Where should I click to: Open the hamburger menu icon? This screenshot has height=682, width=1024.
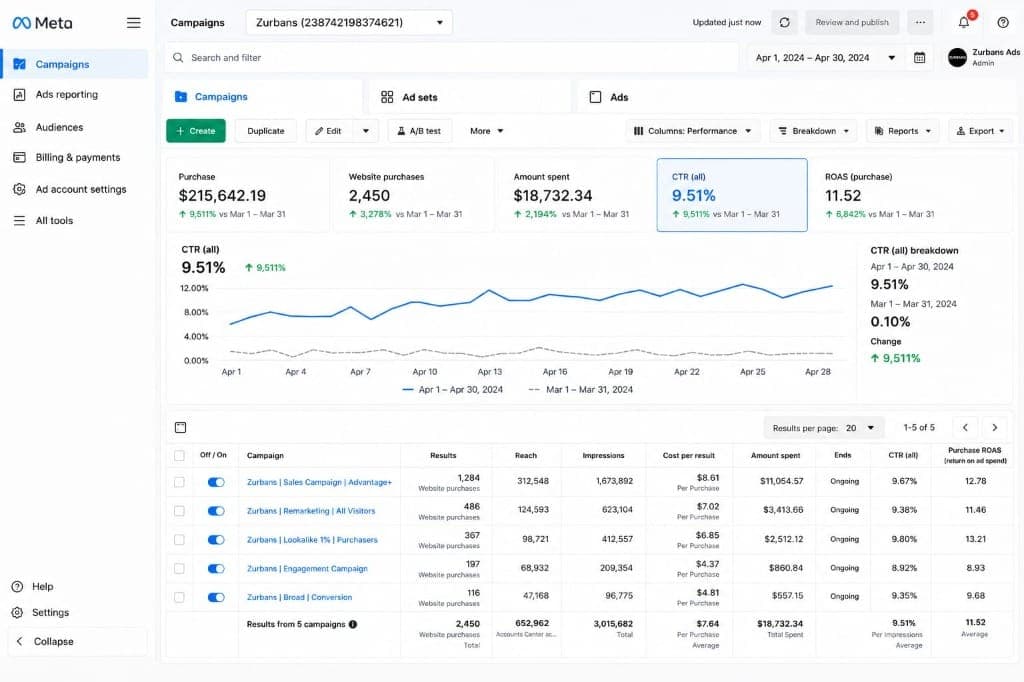tap(133, 23)
